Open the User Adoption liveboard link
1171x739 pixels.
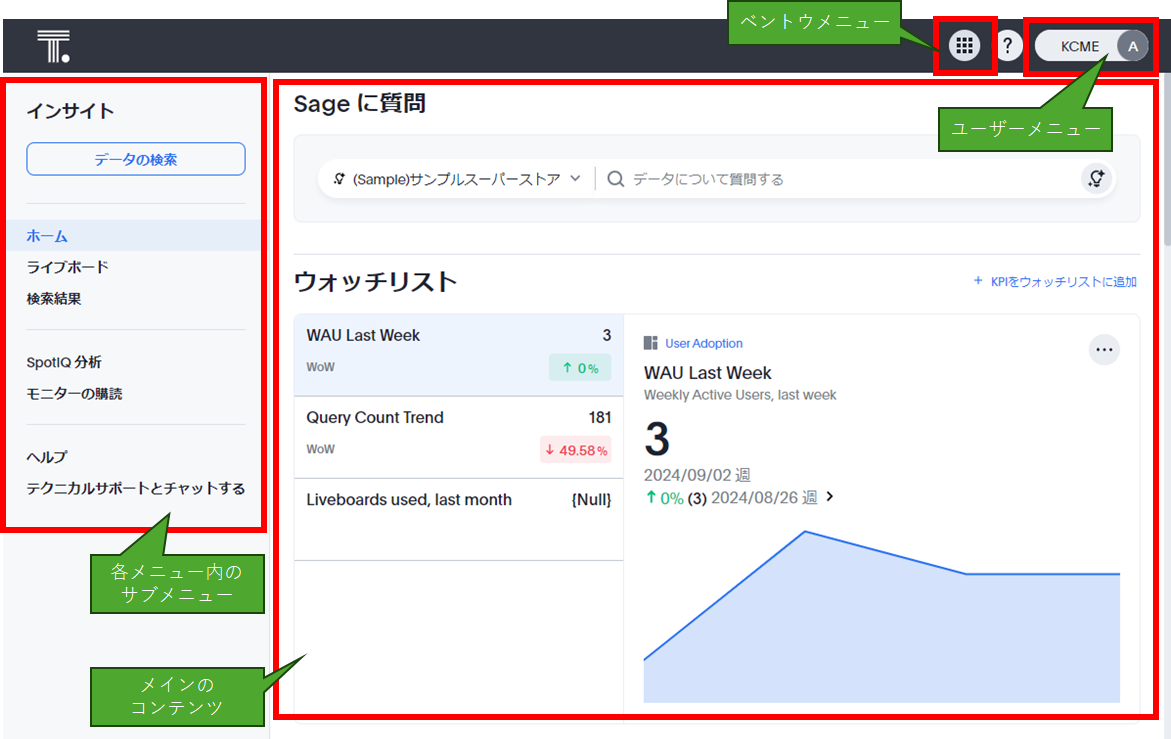704,343
